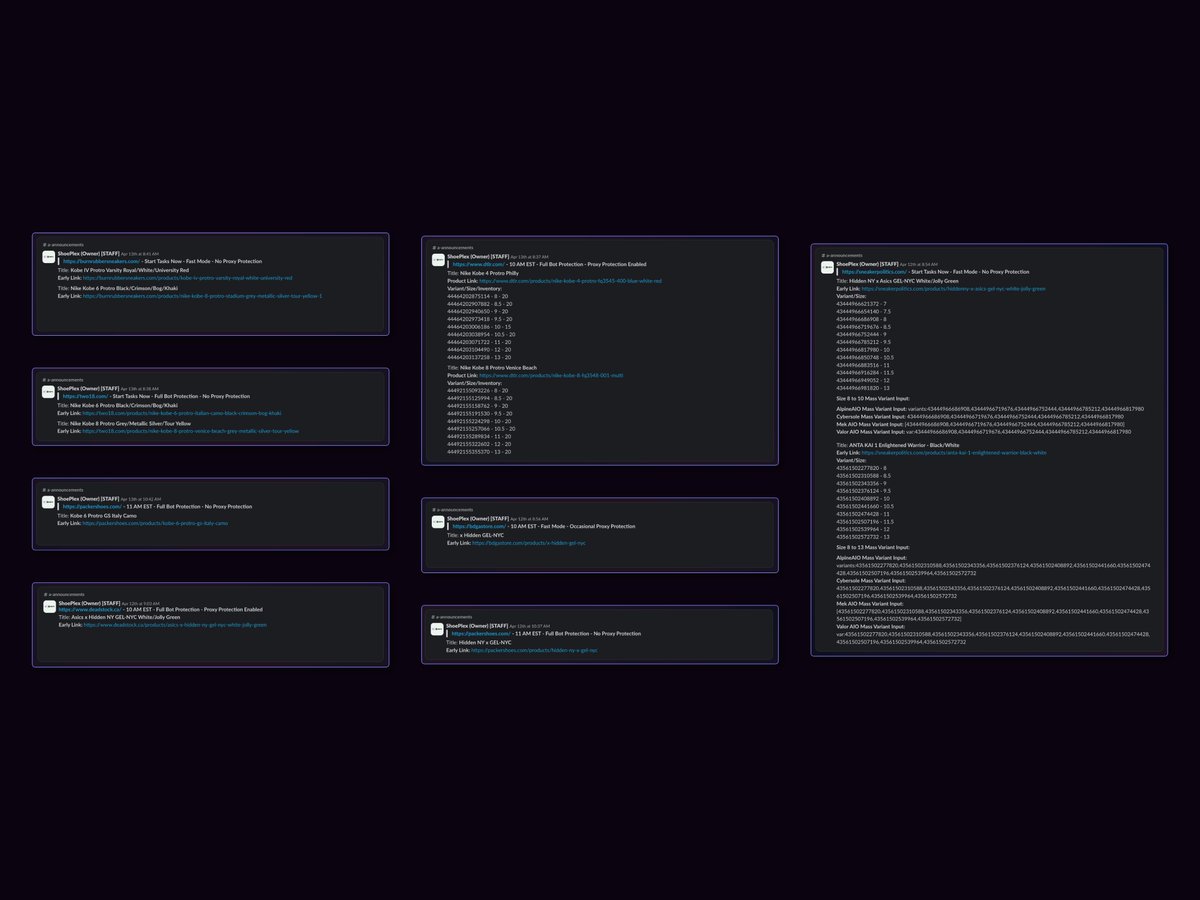Viewport: 1200px width, 900px height.
Task: Open the sneakerpolitics.com site link
Action: coord(874,272)
